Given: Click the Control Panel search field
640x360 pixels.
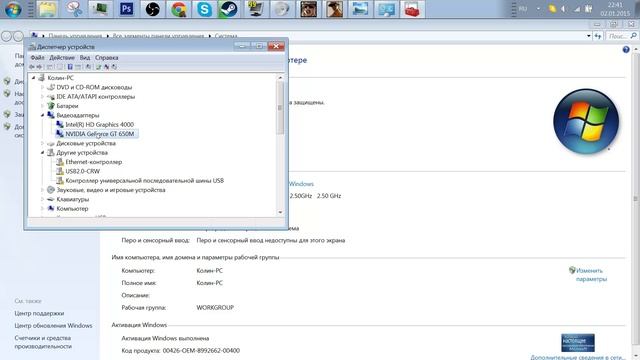Looking at the screenshot, I should coord(622,36).
